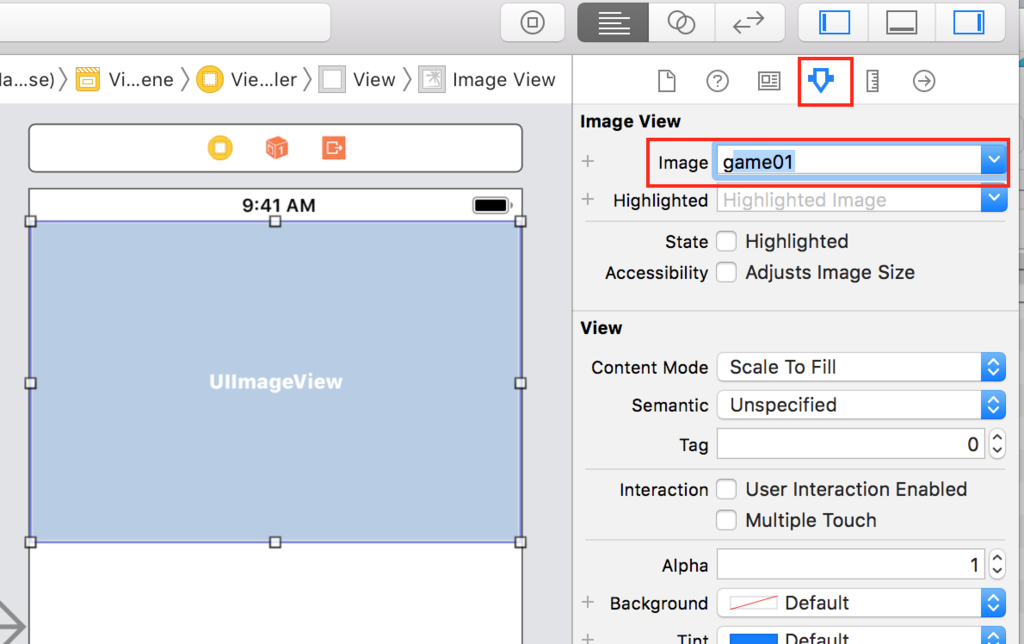Select Image View breadcrumb item
This screenshot has height=644, width=1024.
tap(487, 80)
